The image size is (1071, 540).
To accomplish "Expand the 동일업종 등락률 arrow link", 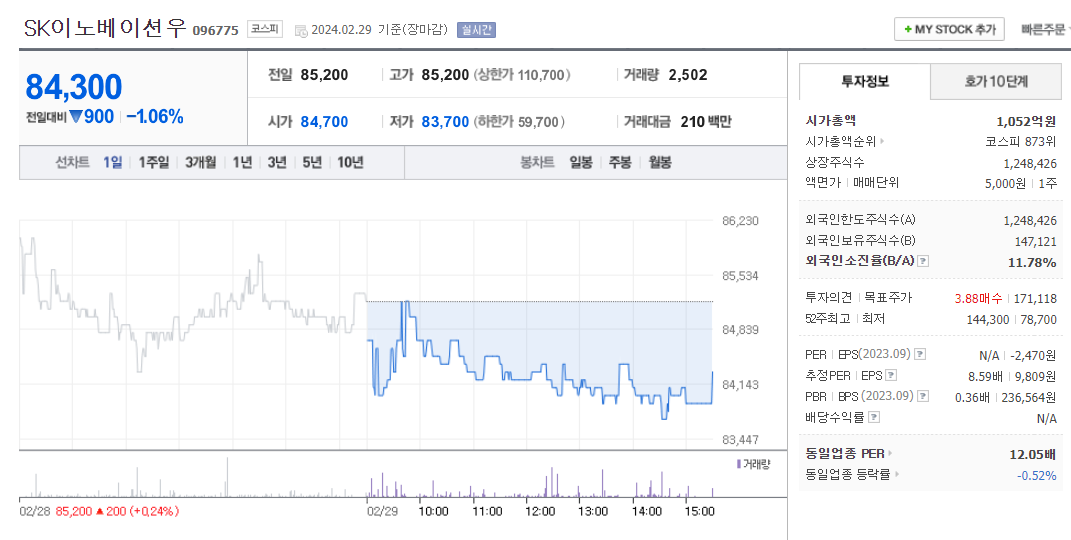I will click(x=896, y=474).
